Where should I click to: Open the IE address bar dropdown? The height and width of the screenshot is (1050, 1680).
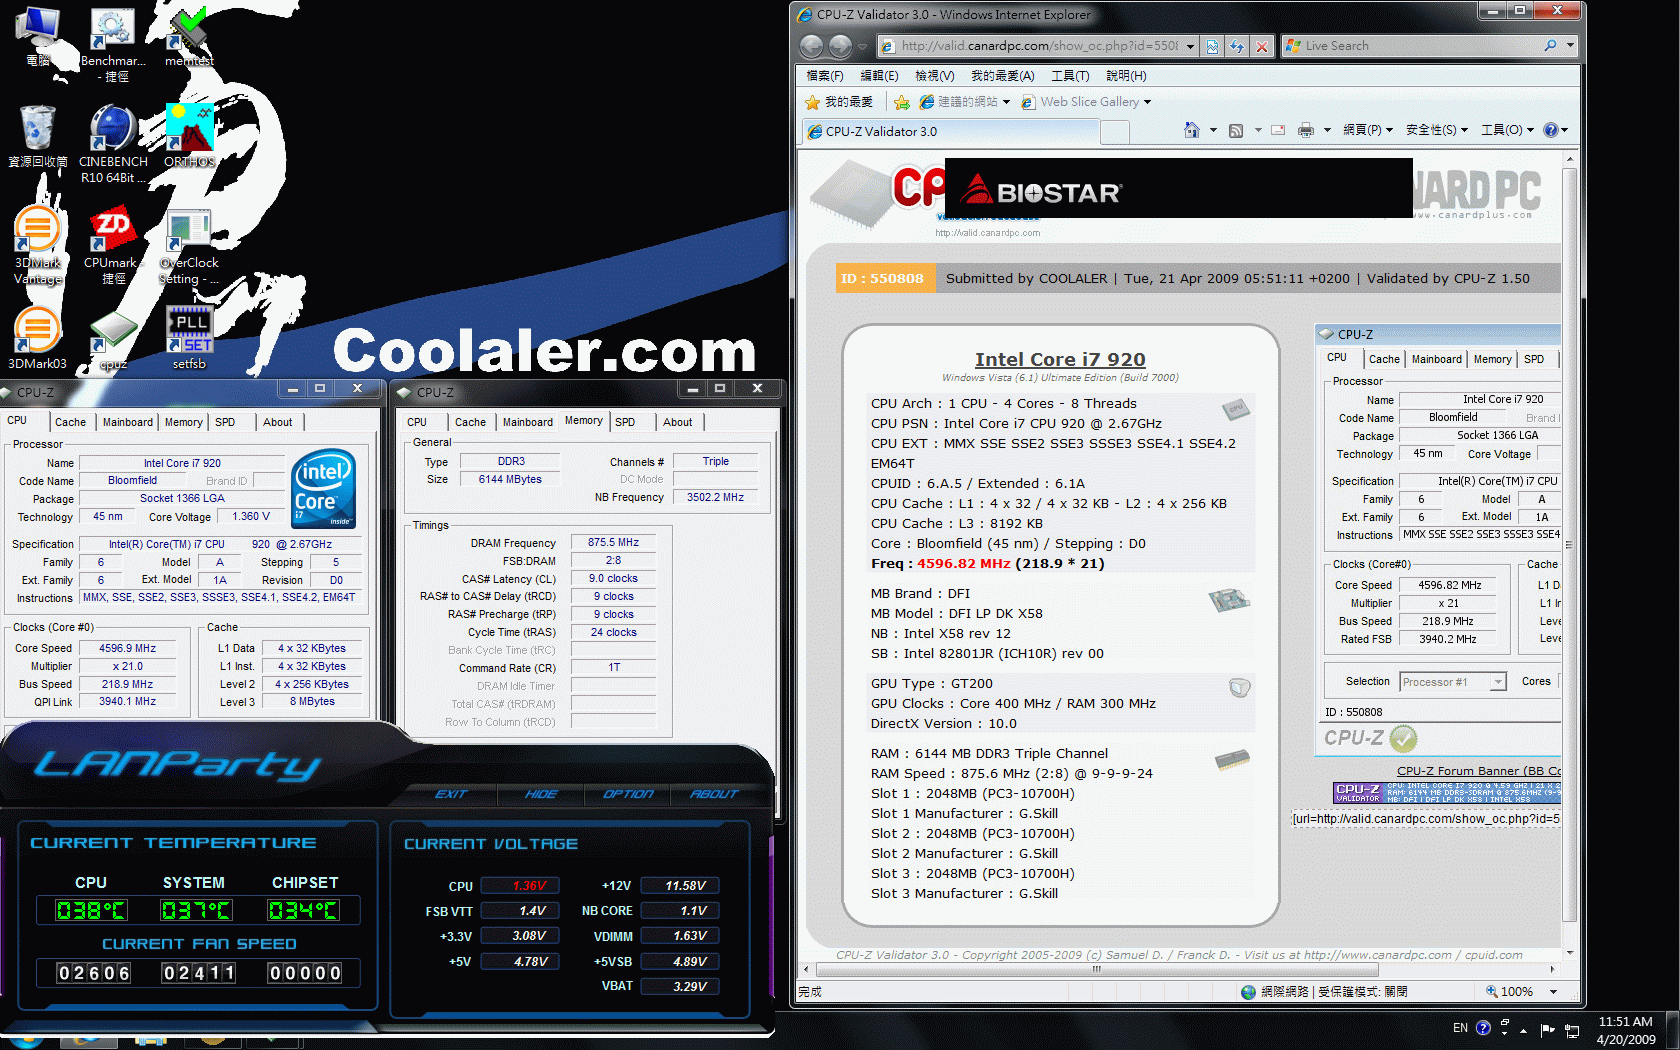click(x=1190, y=46)
